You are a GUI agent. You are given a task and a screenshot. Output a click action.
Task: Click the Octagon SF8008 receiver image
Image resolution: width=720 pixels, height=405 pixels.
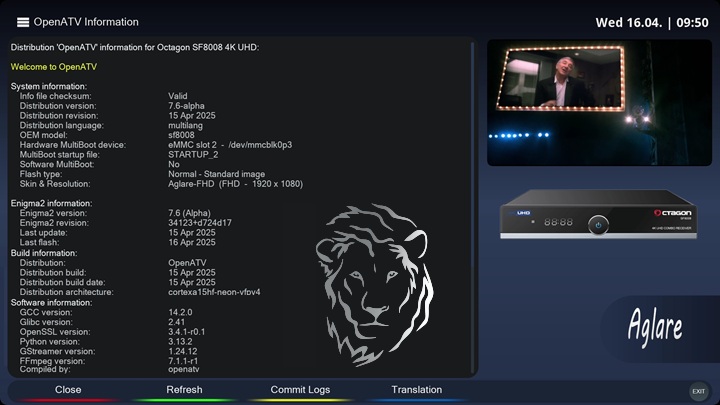(x=598, y=214)
